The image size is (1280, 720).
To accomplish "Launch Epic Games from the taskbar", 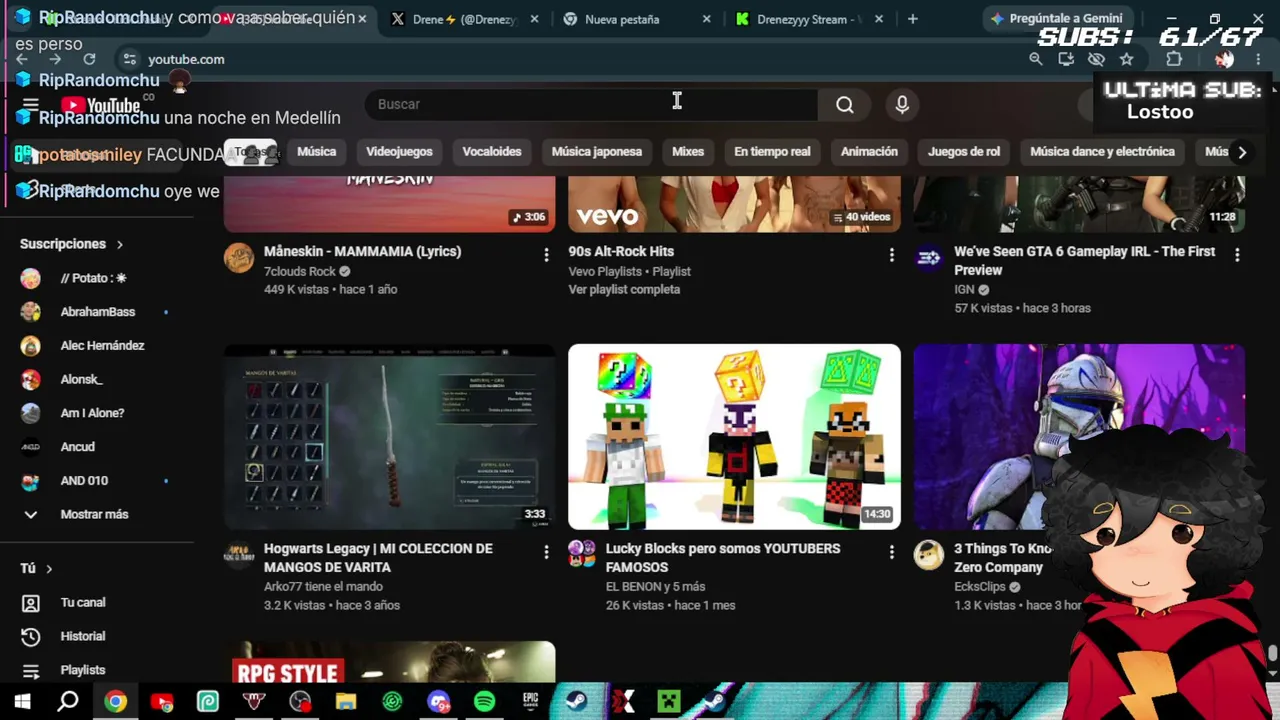I will point(530,702).
